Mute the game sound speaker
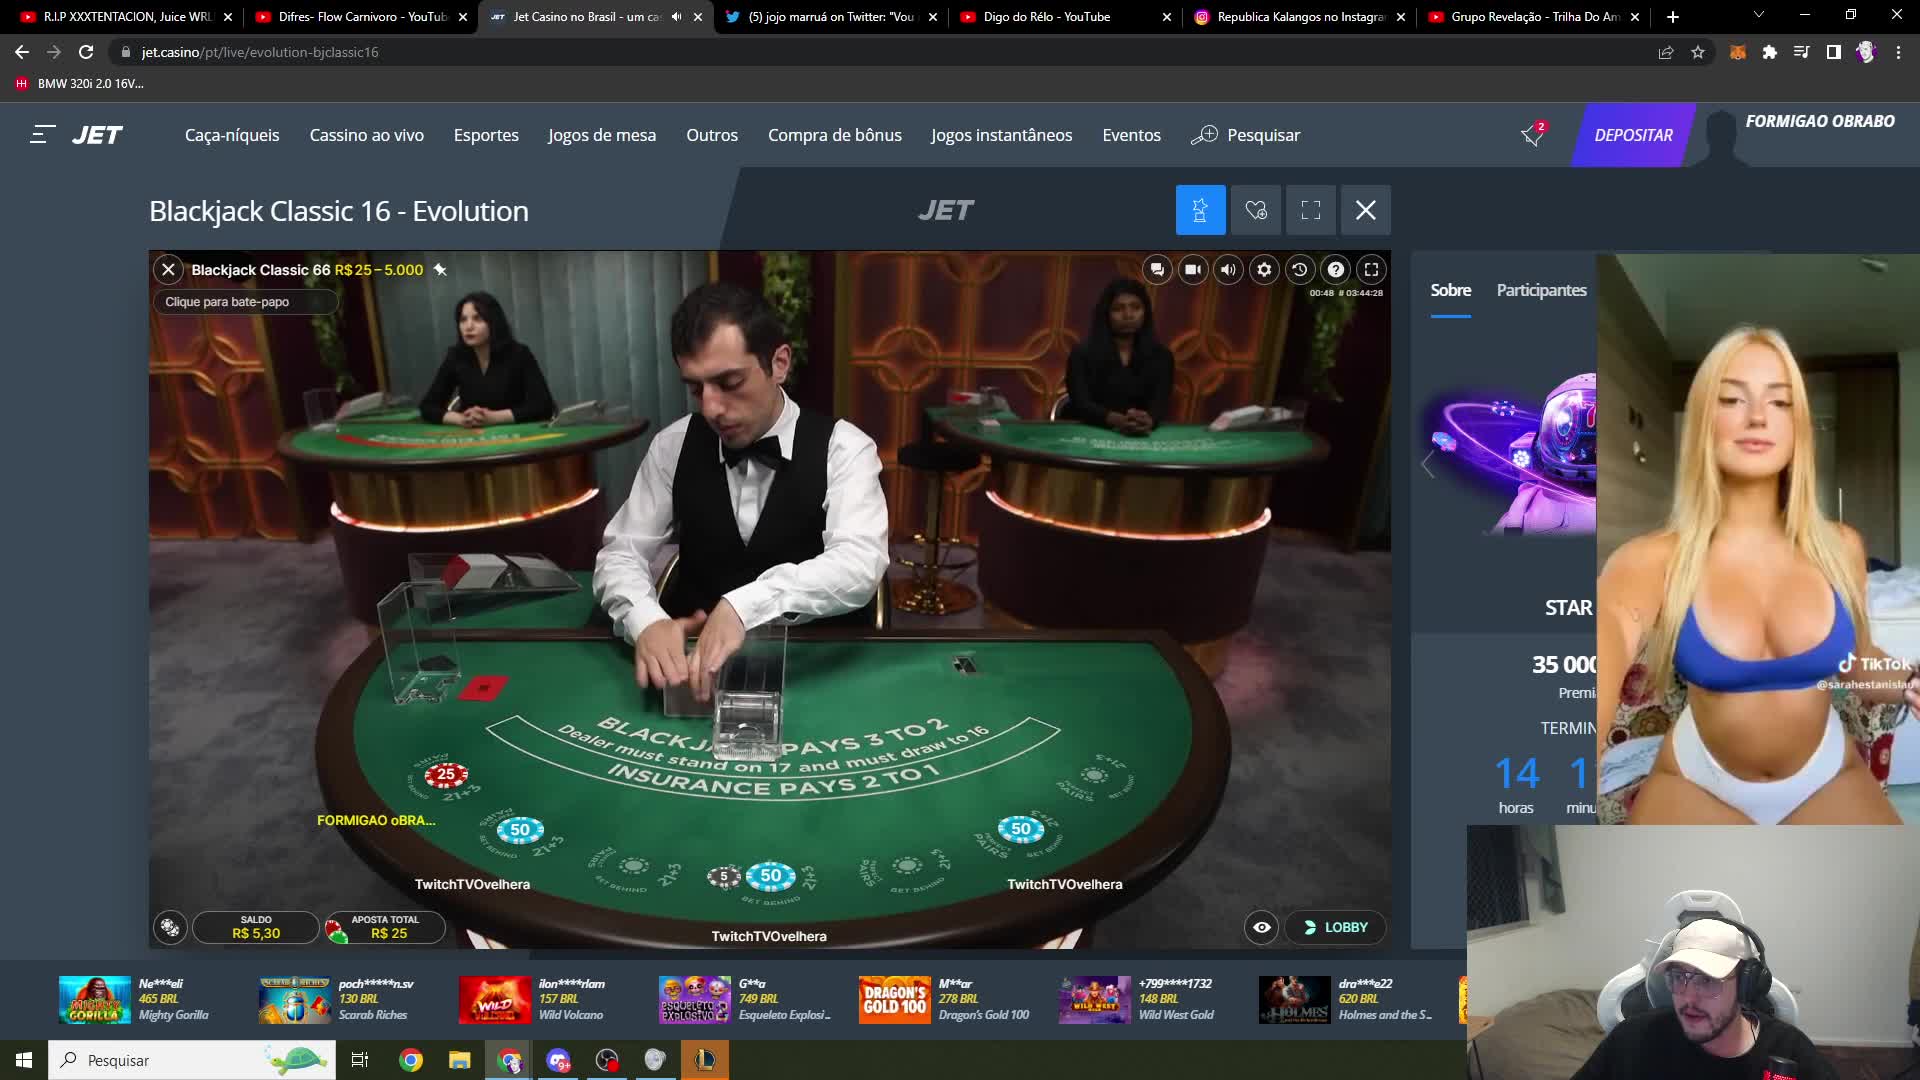 click(x=1228, y=269)
